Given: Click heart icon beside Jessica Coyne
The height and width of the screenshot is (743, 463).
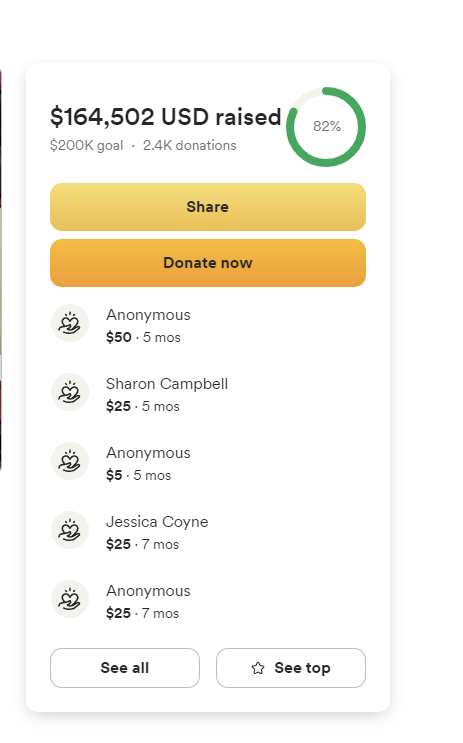Looking at the screenshot, I should 70,530.
